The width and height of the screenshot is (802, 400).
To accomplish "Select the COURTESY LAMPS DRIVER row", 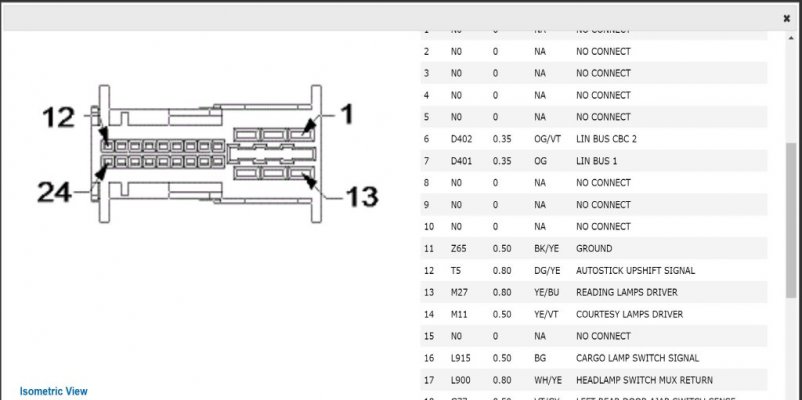I will pos(594,315).
